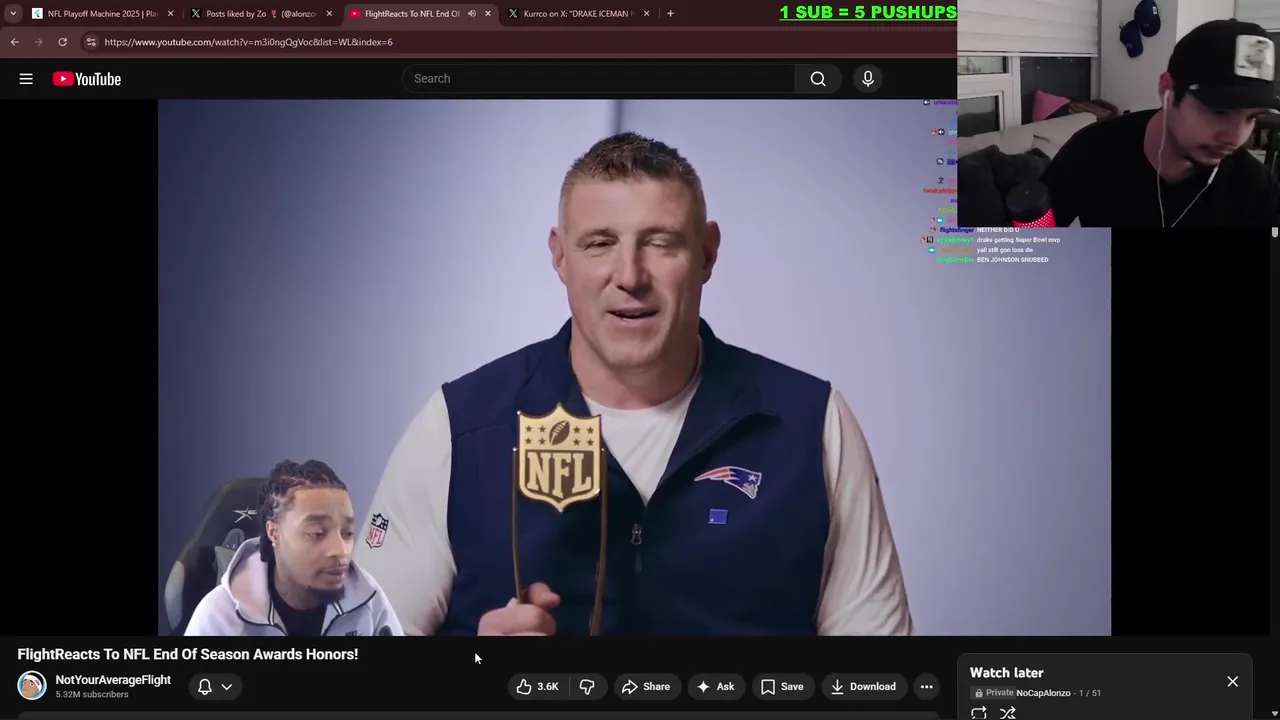This screenshot has width=1280, height=720.
Task: Close the Watch later playlist panel
Action: pyautogui.click(x=1233, y=682)
